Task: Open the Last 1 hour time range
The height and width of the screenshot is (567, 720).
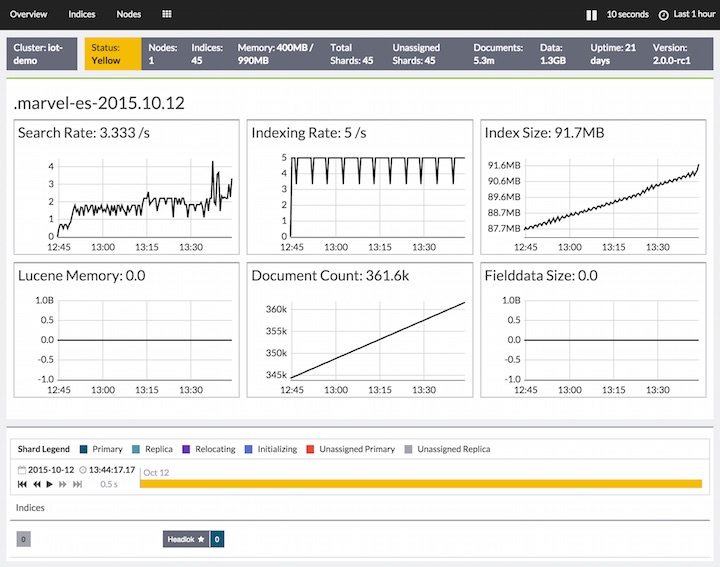Action: tap(695, 15)
